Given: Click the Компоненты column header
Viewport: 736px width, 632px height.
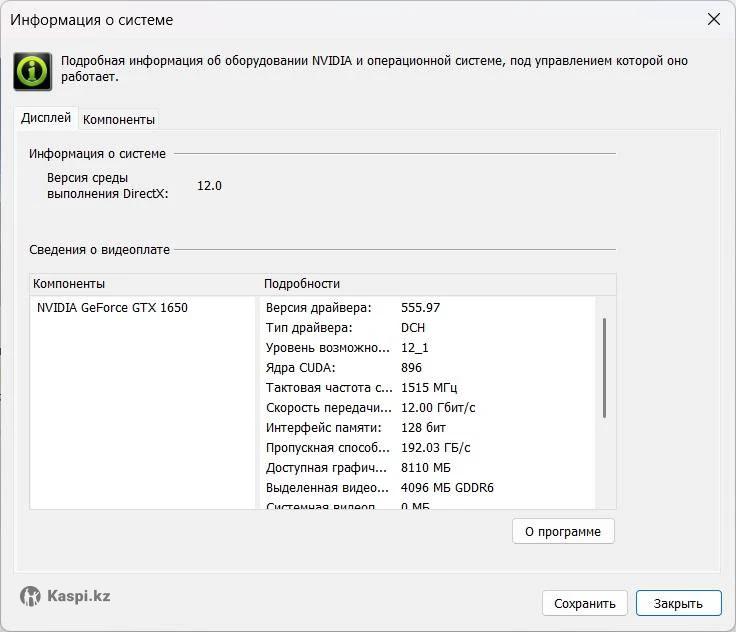Looking at the screenshot, I should tap(69, 284).
